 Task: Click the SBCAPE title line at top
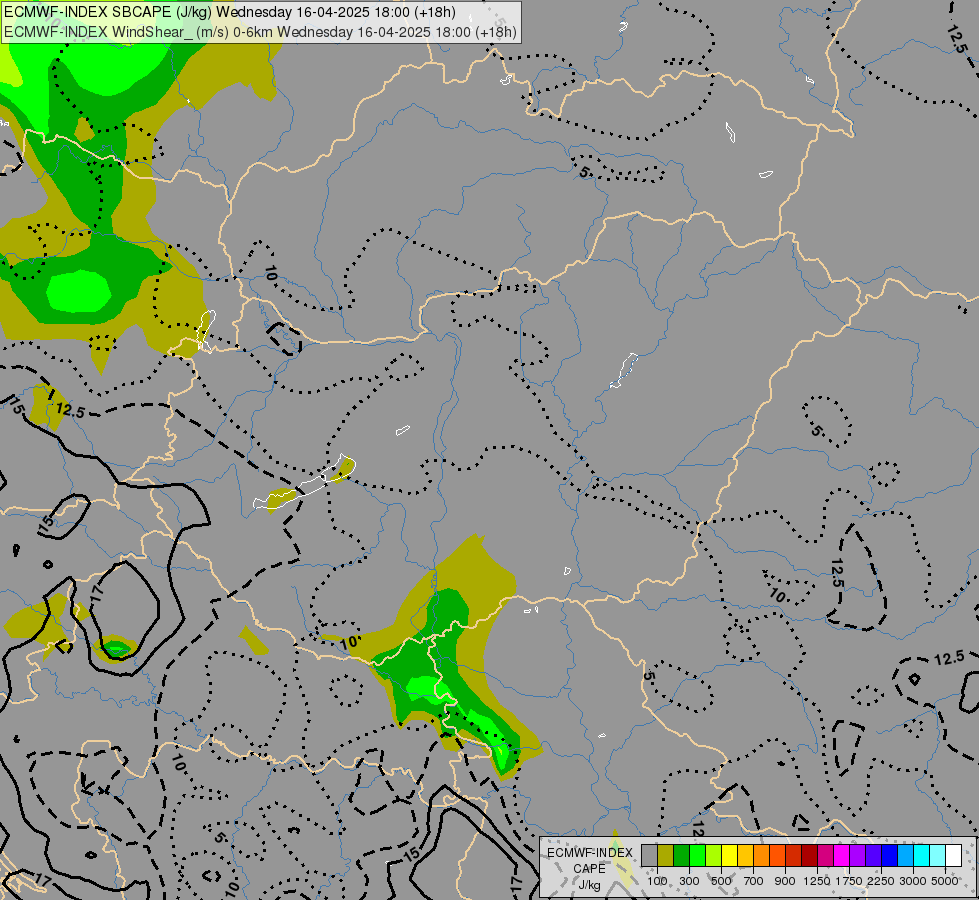pos(230,12)
